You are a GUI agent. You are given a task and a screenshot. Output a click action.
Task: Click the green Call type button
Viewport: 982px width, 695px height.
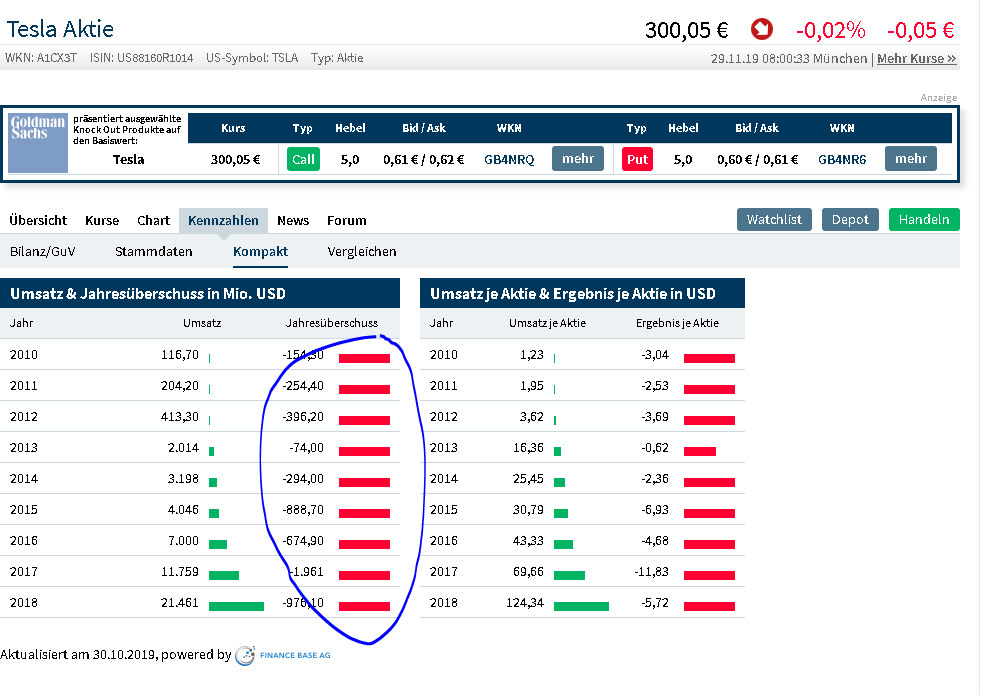303,159
